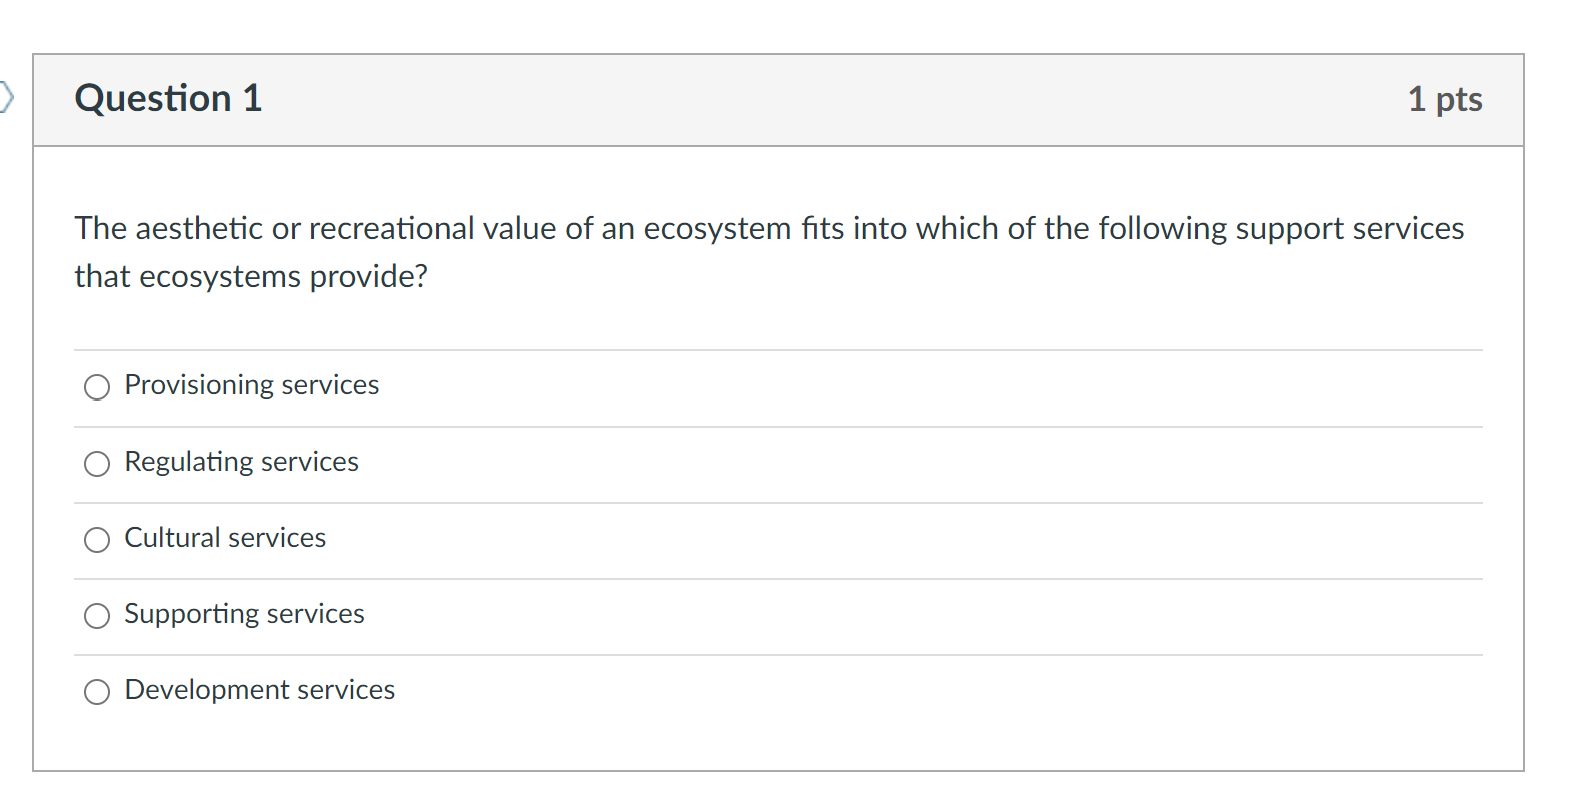The height and width of the screenshot is (798, 1588).
Task: Click the 'Question 1' heading
Action: tap(168, 98)
